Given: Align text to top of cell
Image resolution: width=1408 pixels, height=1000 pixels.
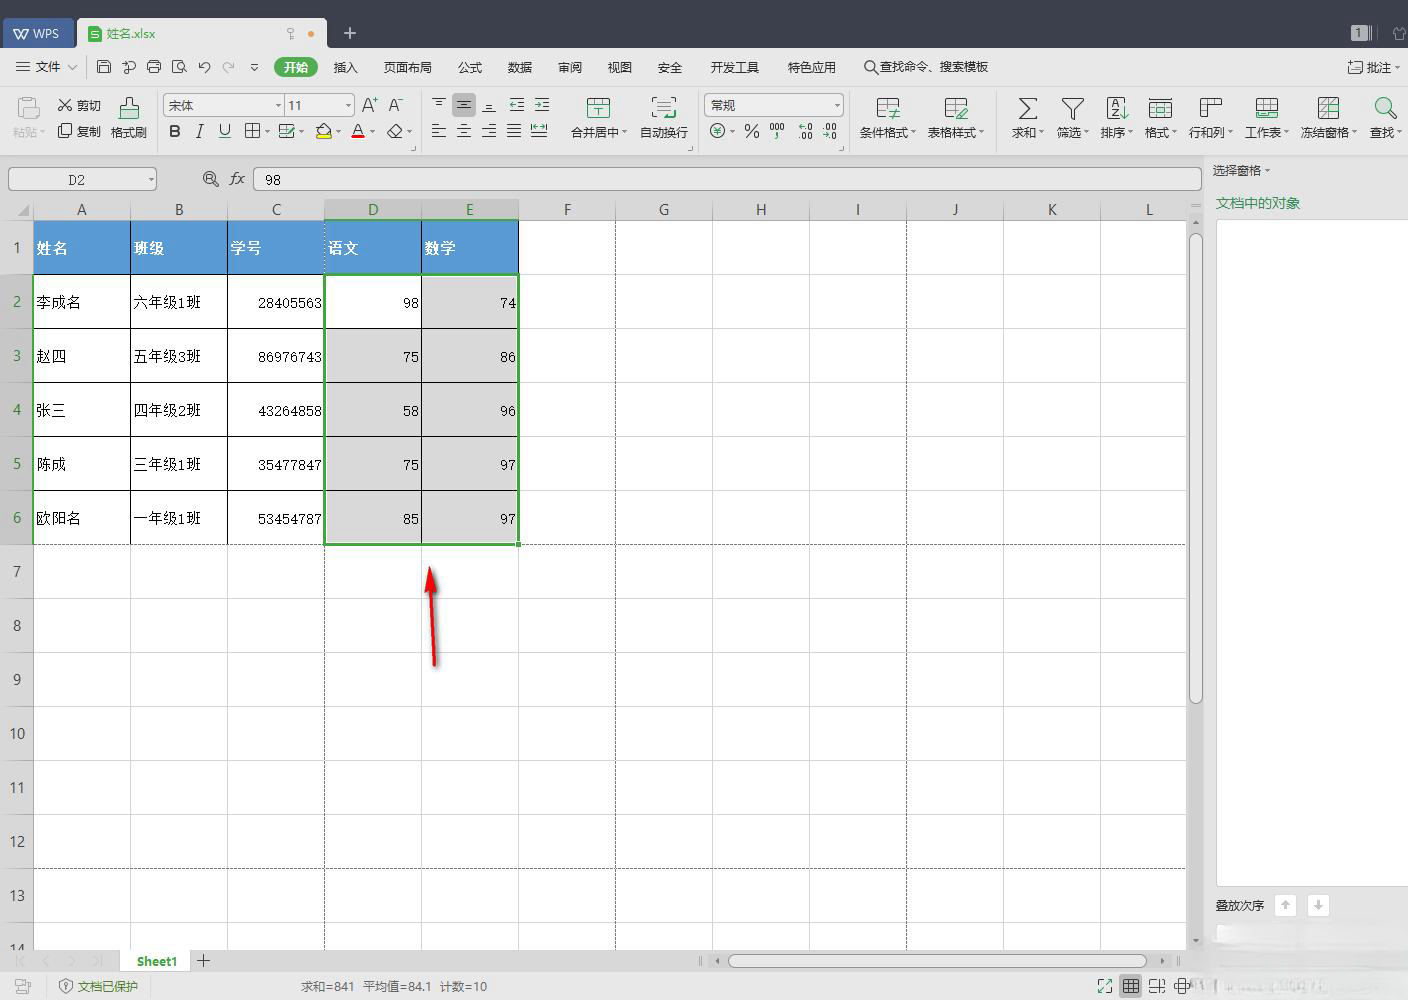Looking at the screenshot, I should (x=439, y=104).
